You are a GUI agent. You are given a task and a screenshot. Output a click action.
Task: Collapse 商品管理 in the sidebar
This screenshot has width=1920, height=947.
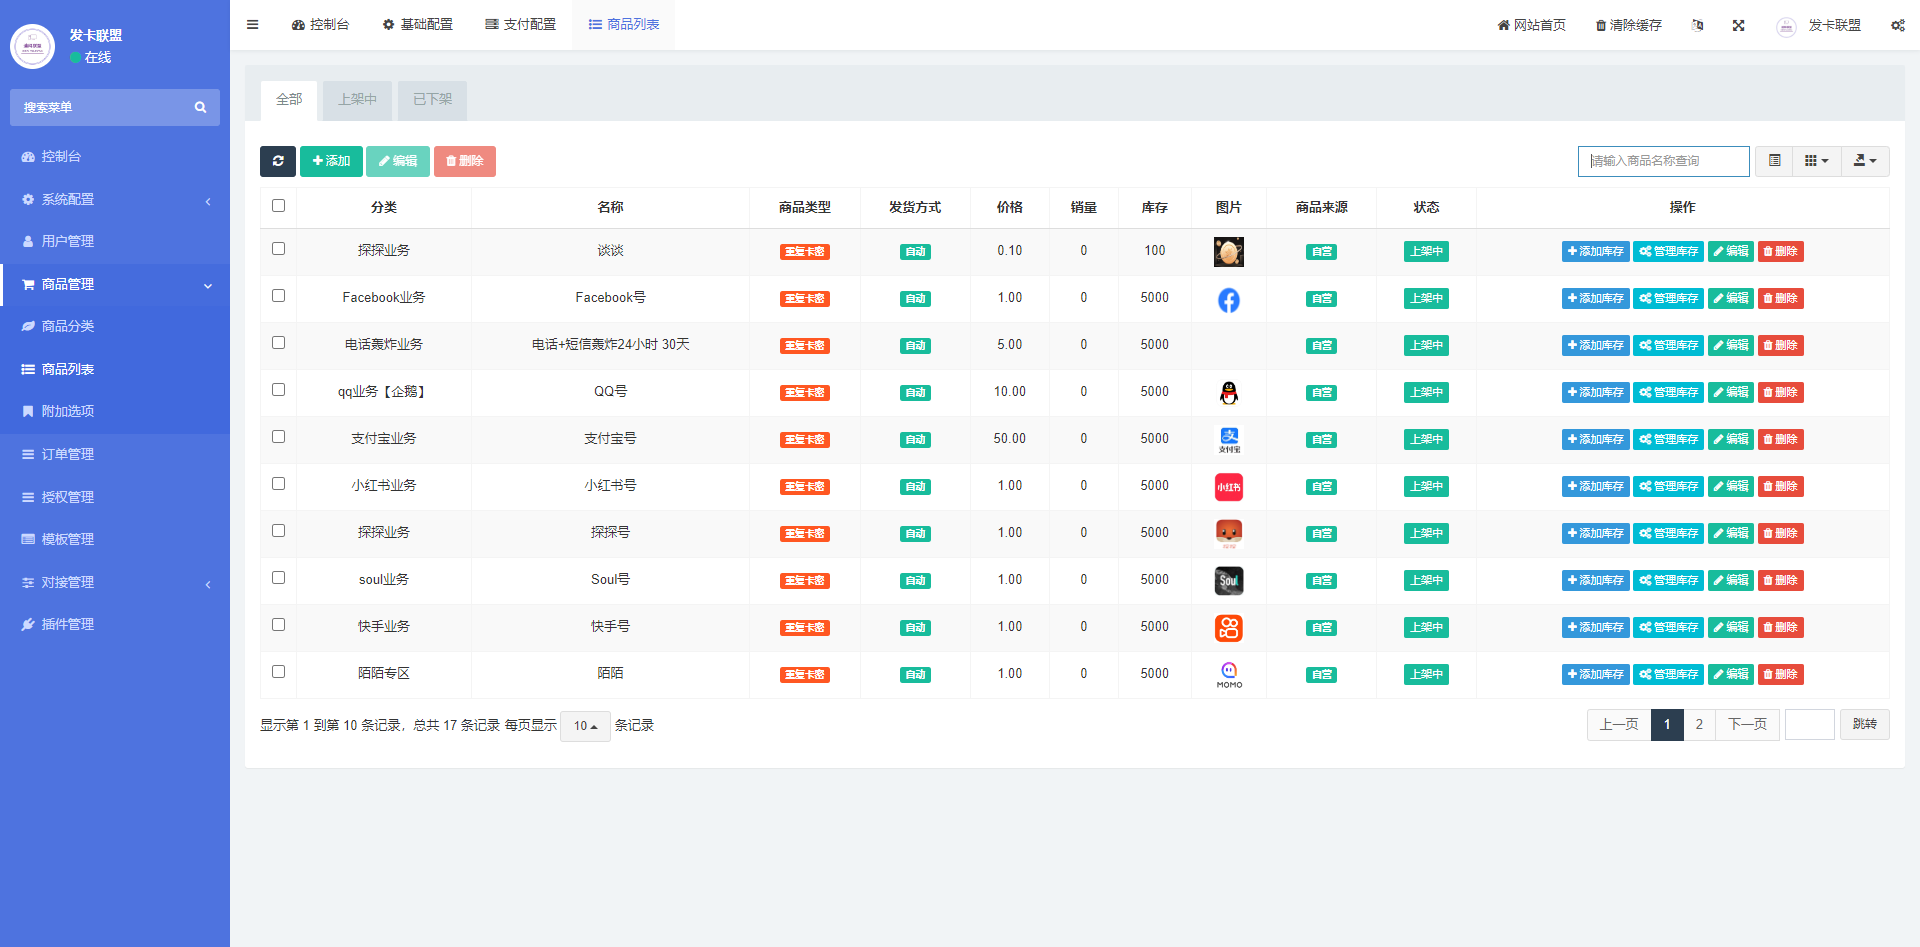point(115,284)
